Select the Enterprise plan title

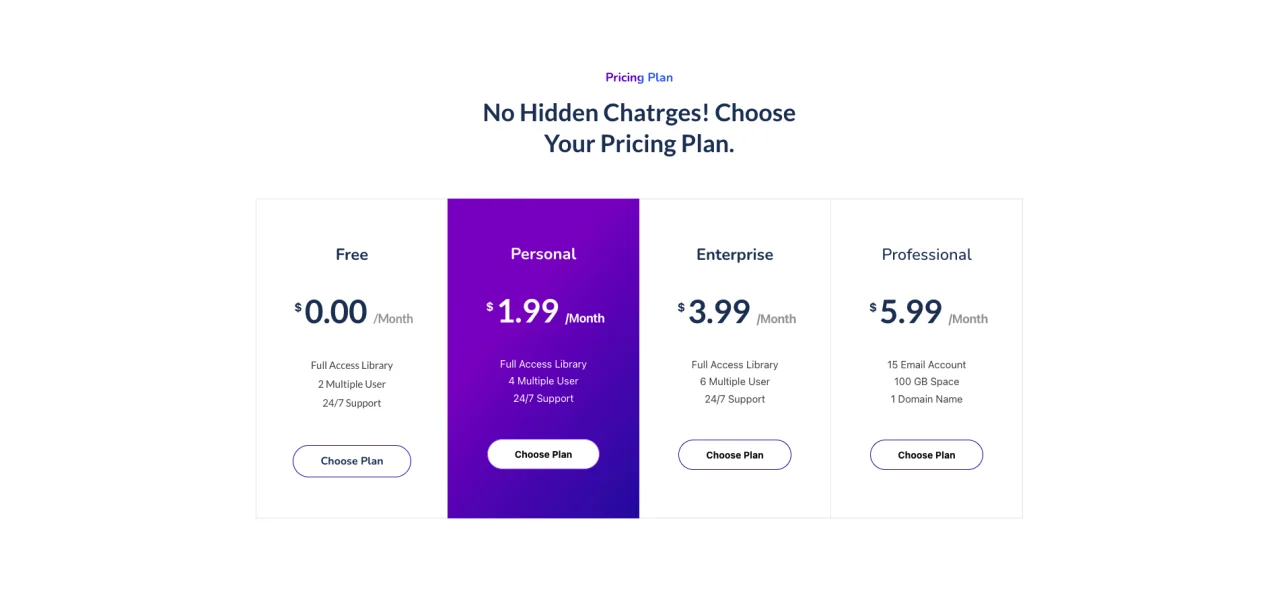click(735, 255)
